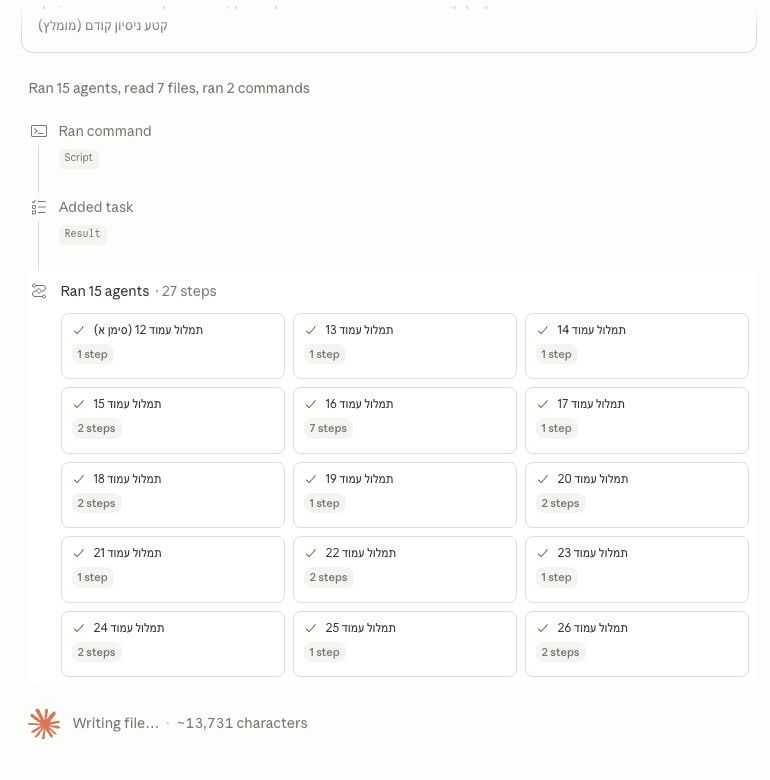The width and height of the screenshot is (770, 780).
Task: Click the task list icon beside Added task
Action: (x=39, y=207)
